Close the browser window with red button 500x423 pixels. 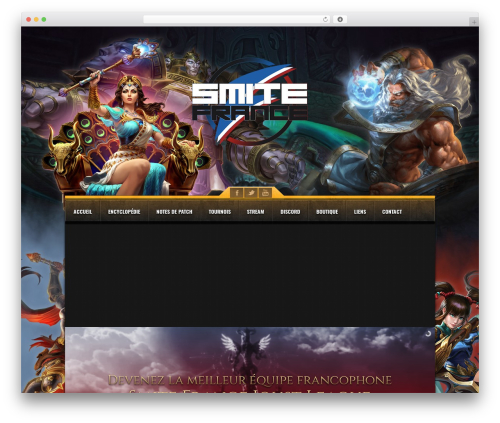[x=29, y=20]
